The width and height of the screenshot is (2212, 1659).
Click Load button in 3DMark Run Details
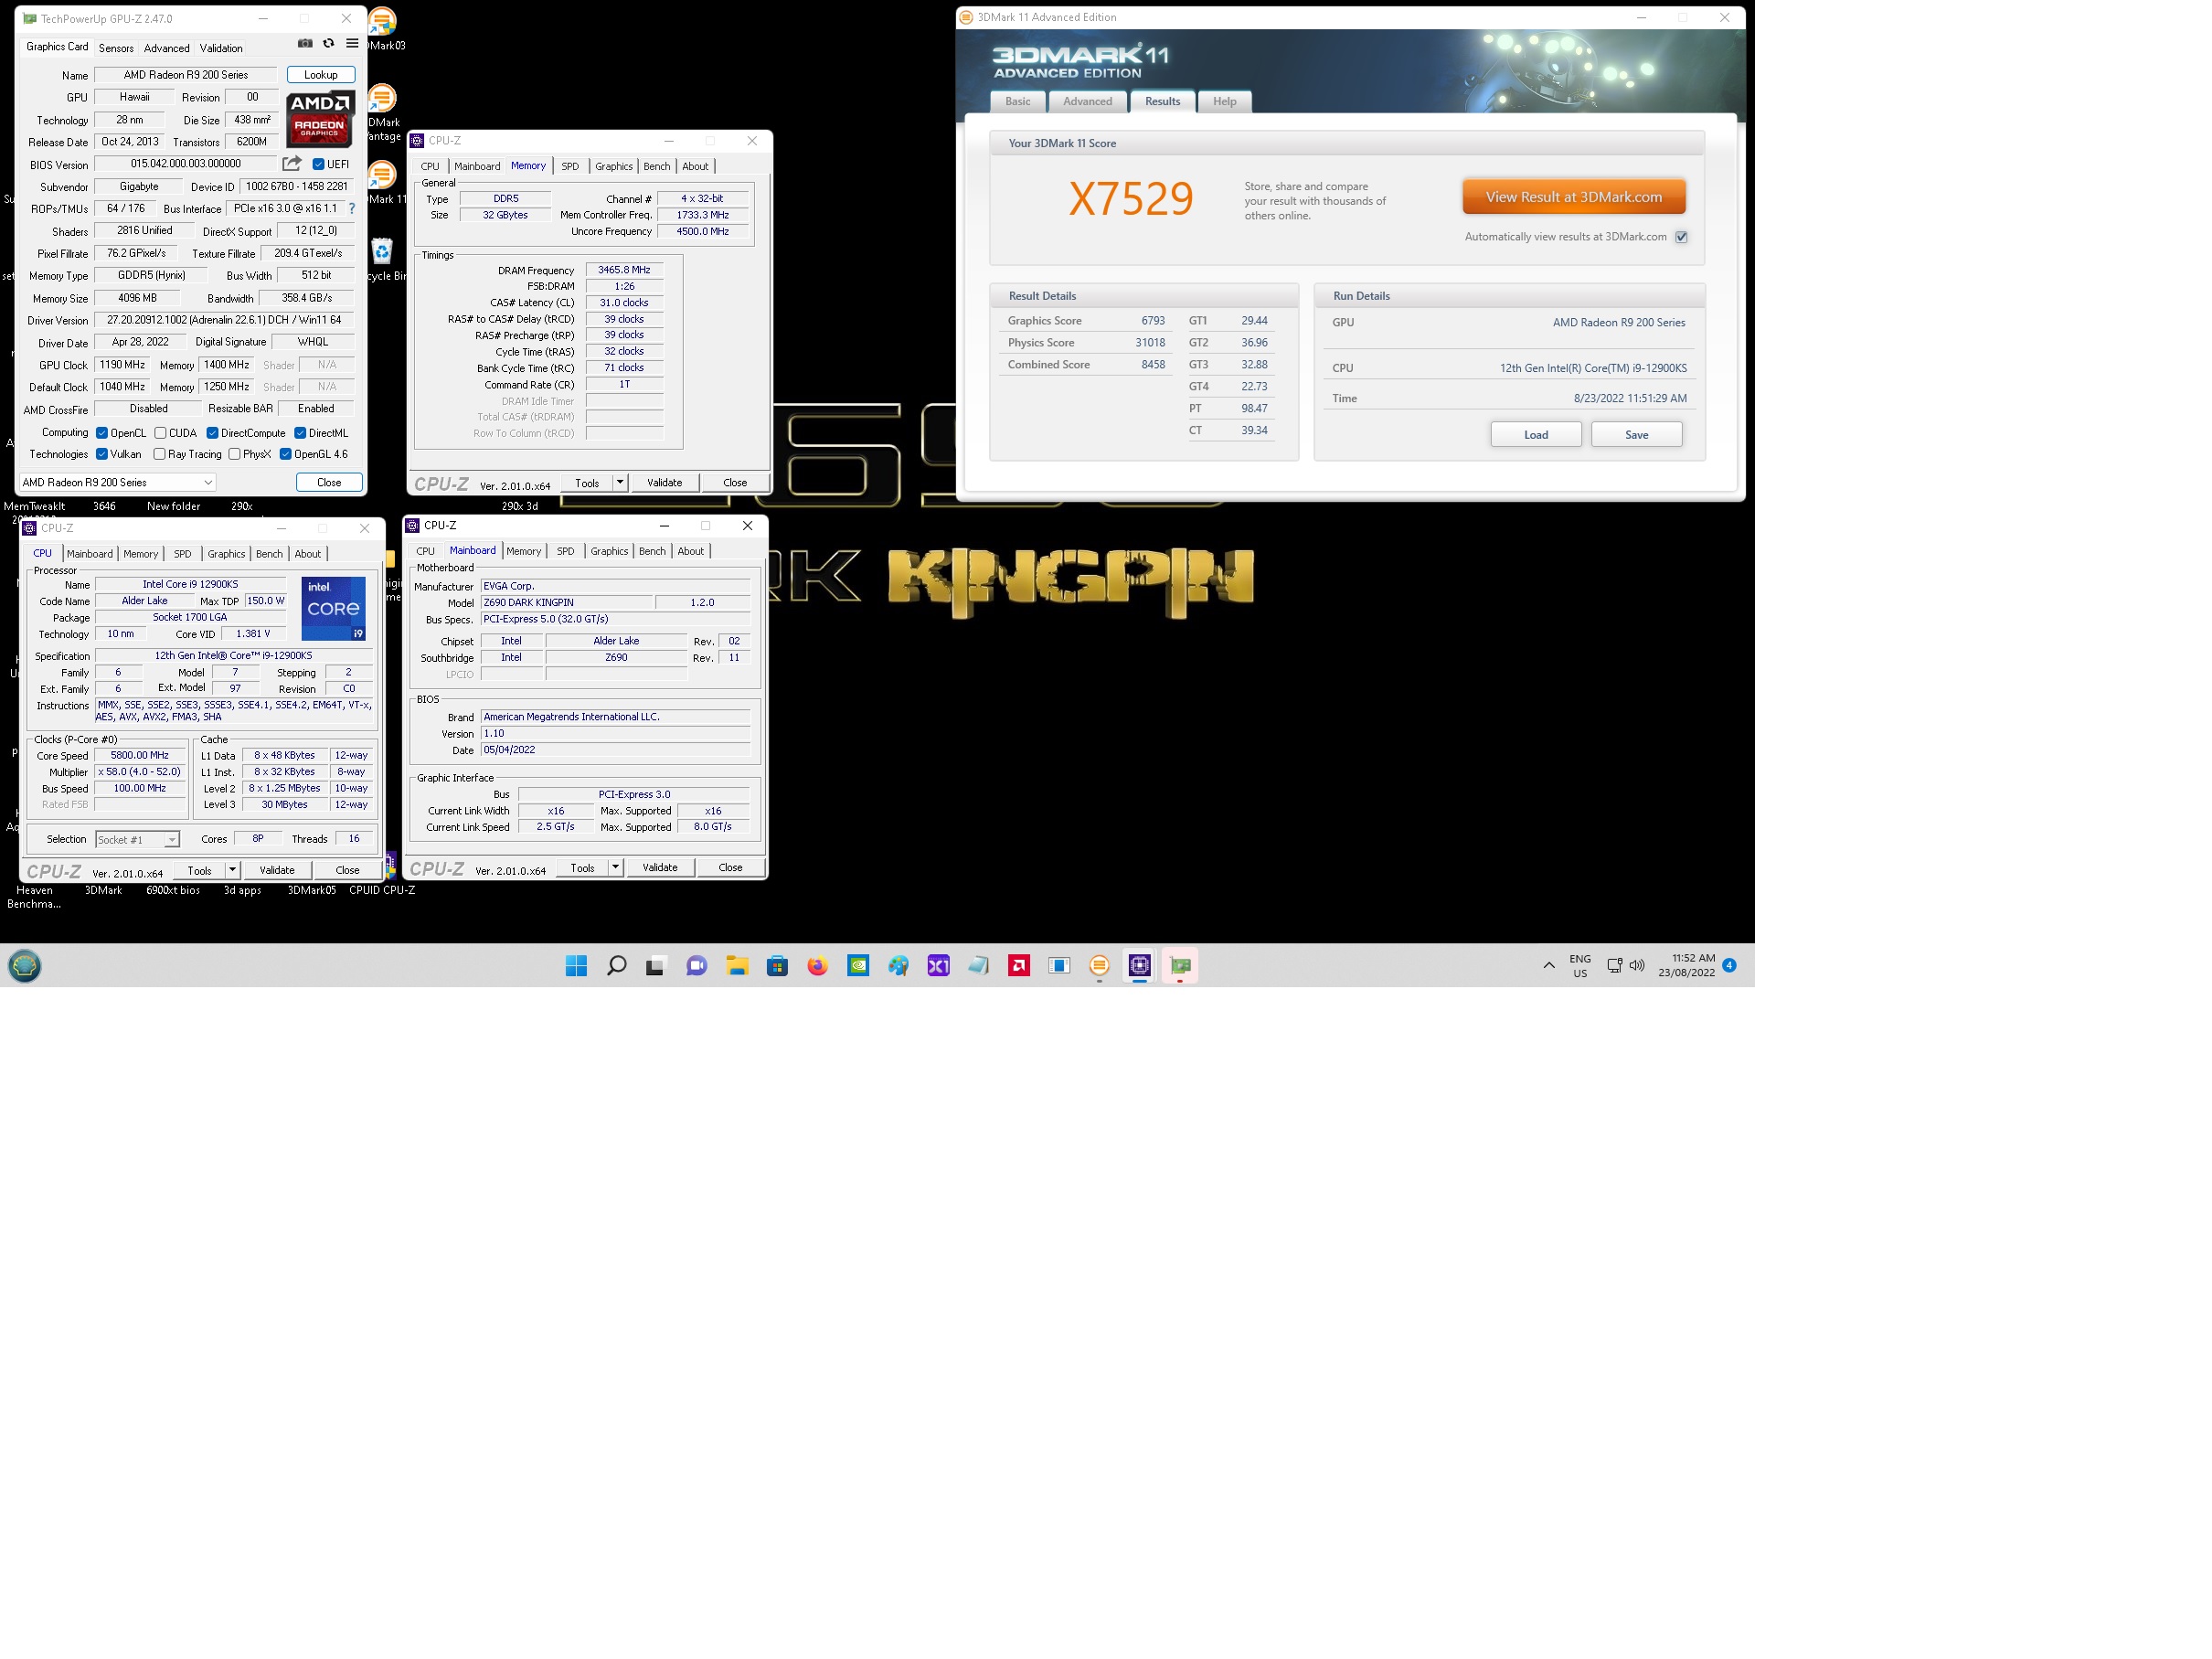click(1536, 435)
